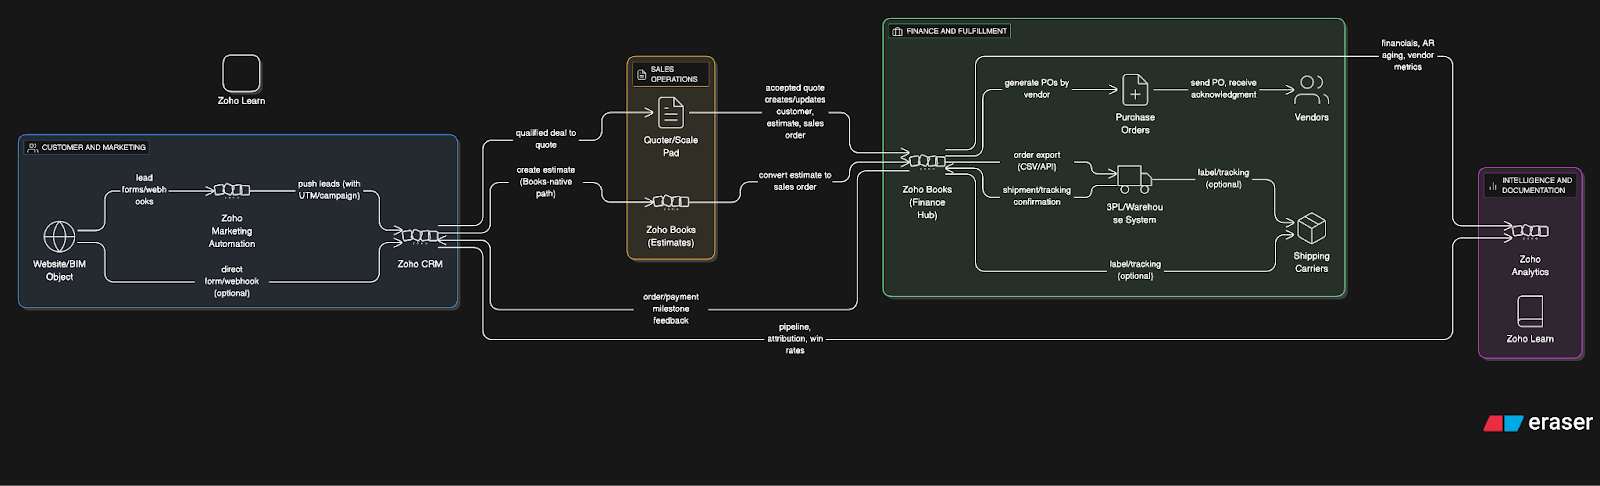
Task: Select the 'Shipping Carriers' node label
Action: pos(1312,262)
